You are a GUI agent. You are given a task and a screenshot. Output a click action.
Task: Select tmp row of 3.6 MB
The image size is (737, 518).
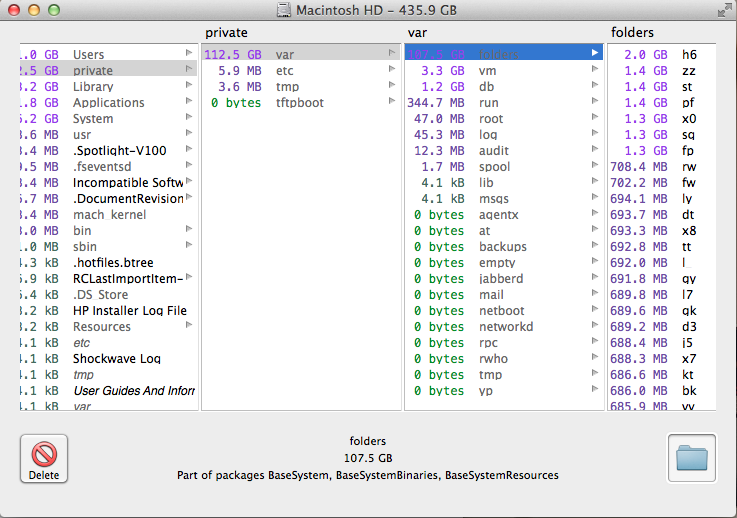click(301, 86)
